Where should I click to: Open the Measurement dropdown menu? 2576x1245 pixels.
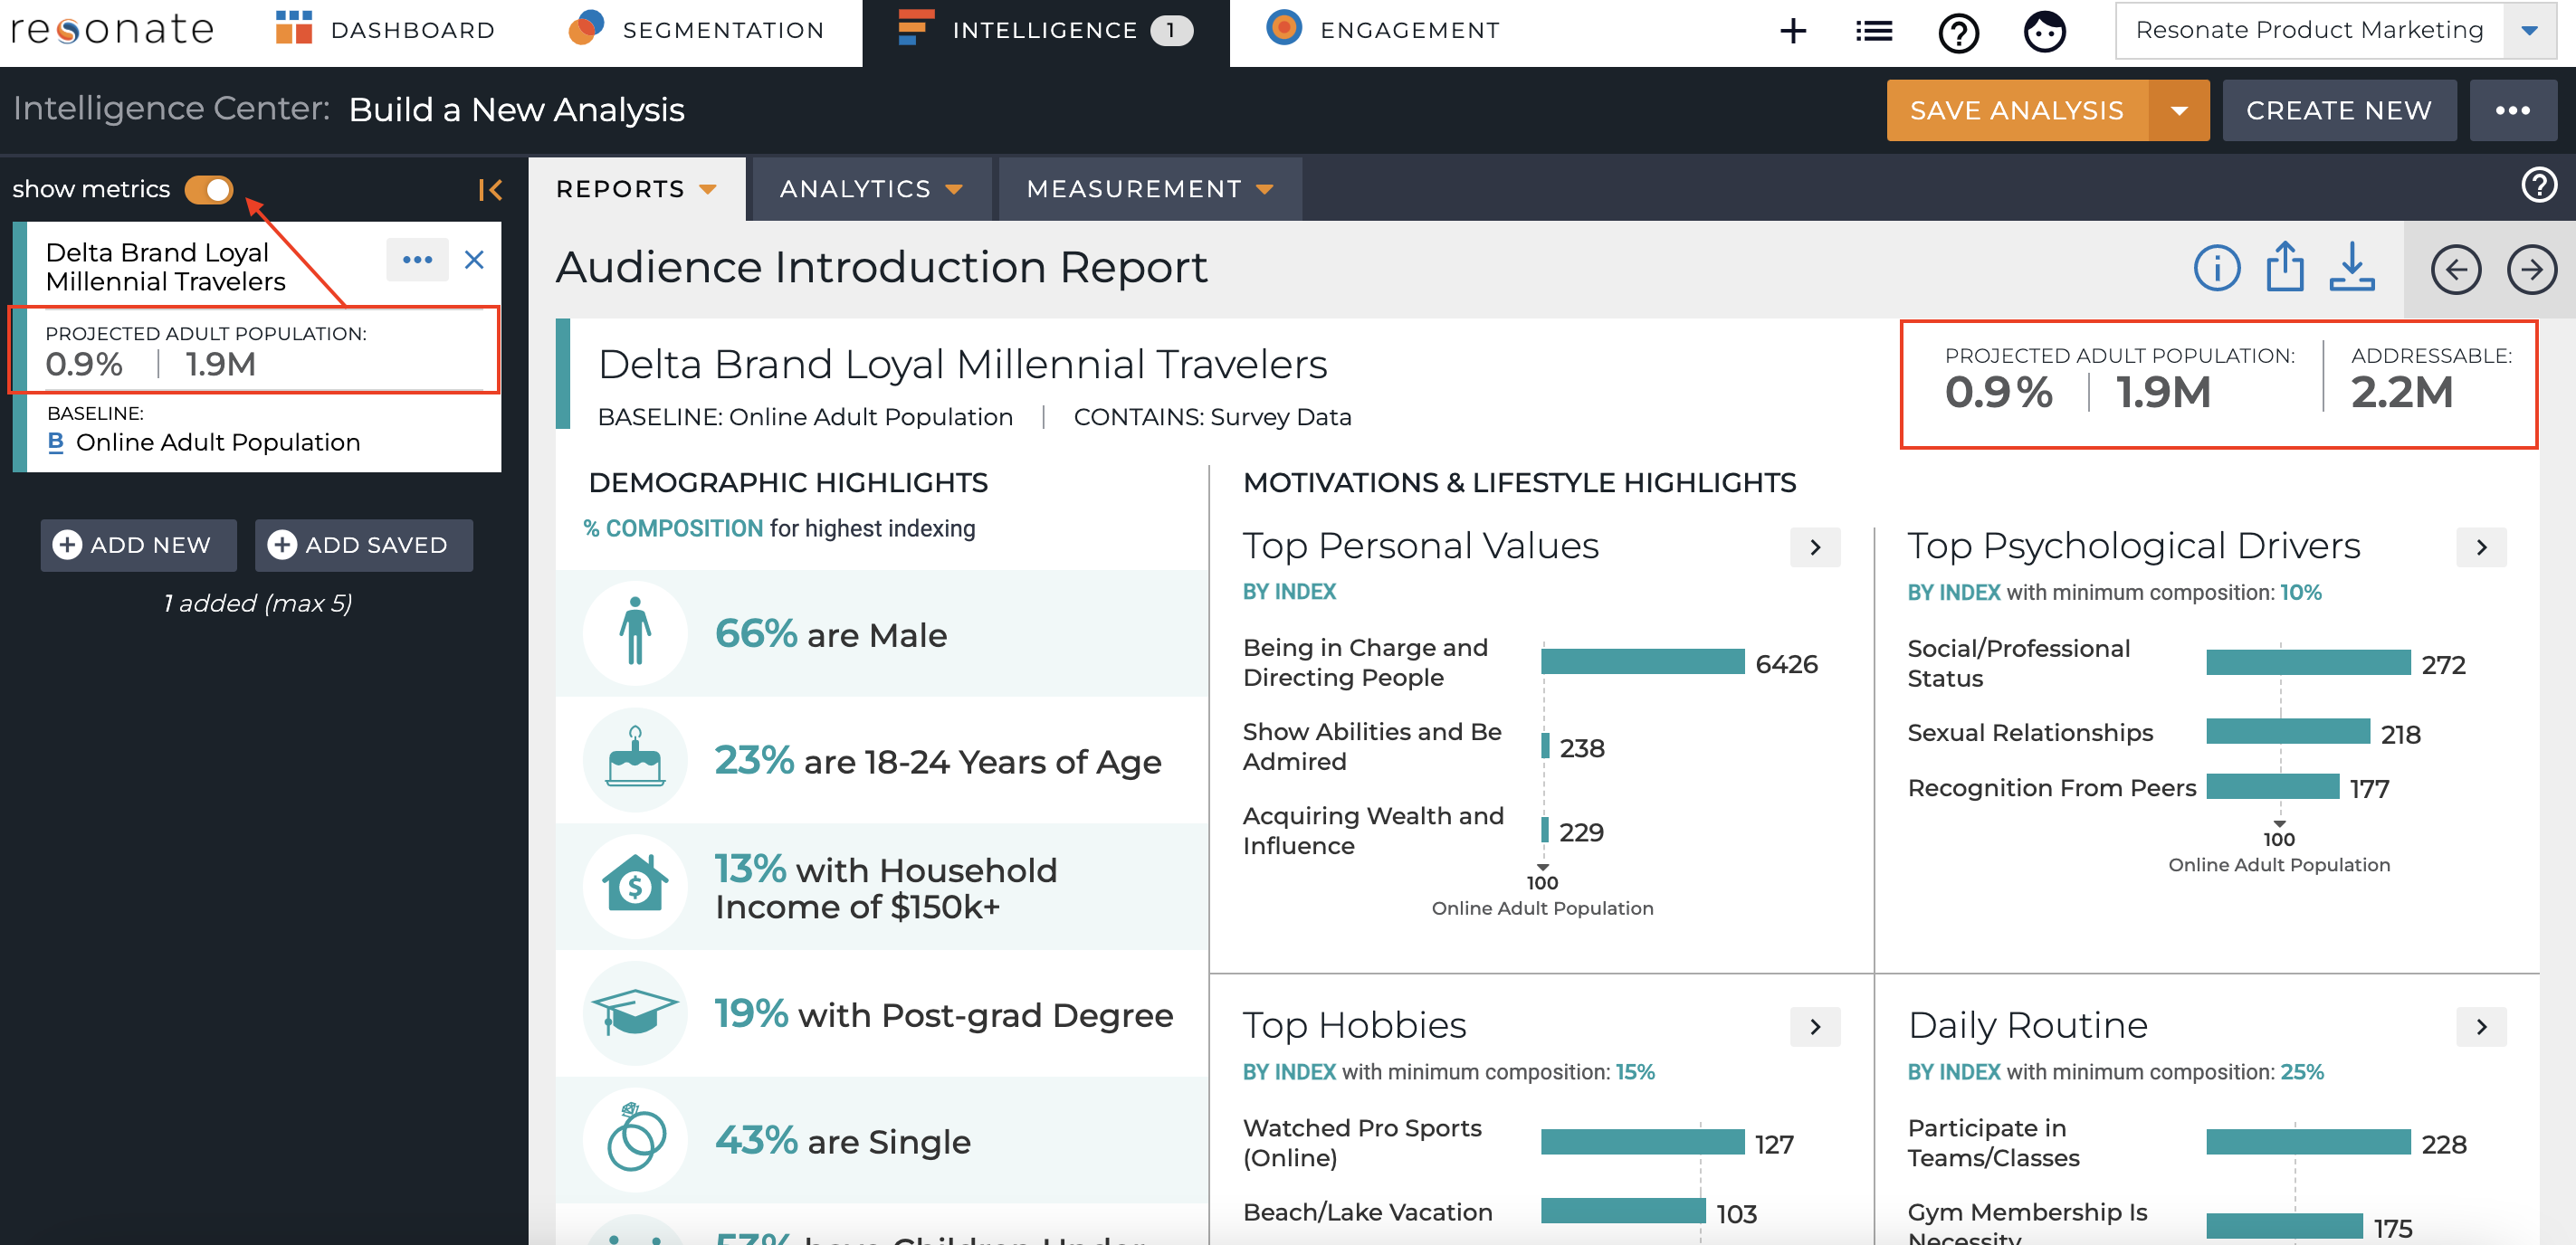click(x=1150, y=189)
